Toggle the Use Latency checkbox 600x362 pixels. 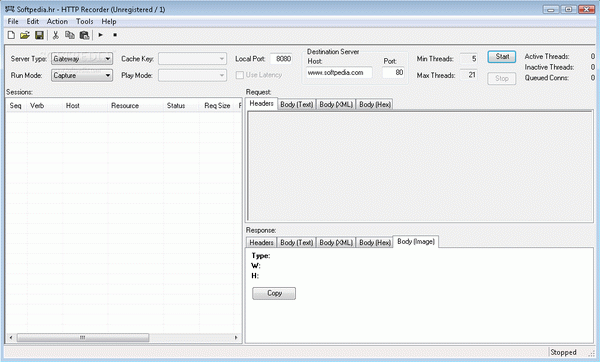click(x=240, y=75)
